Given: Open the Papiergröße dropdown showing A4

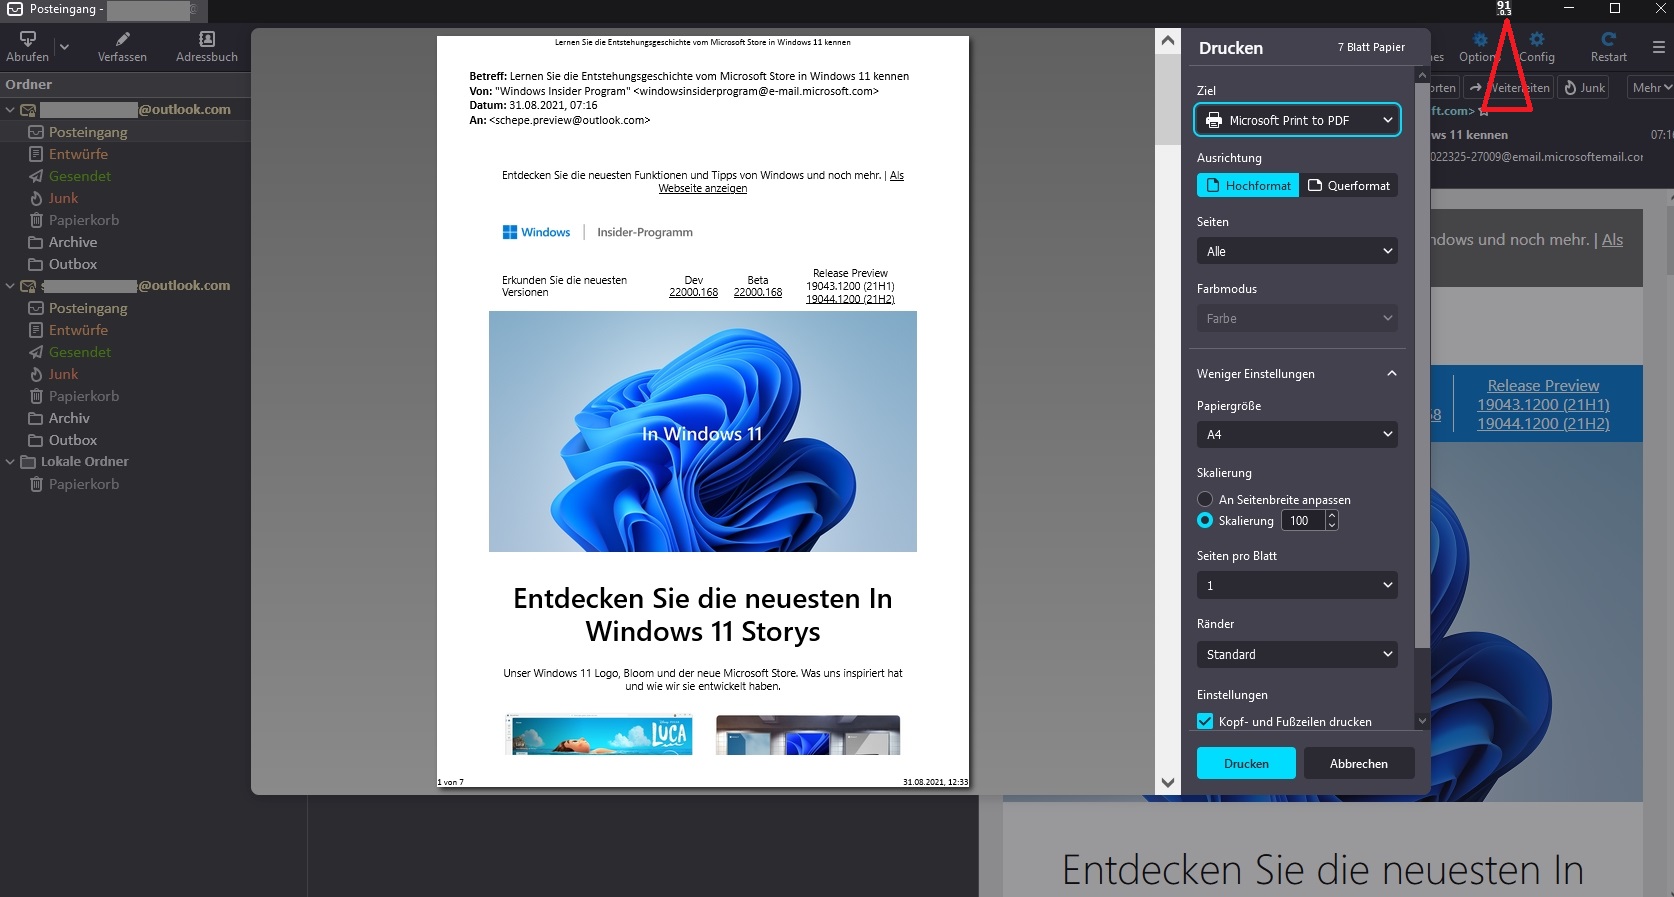Looking at the screenshot, I should [1297, 434].
